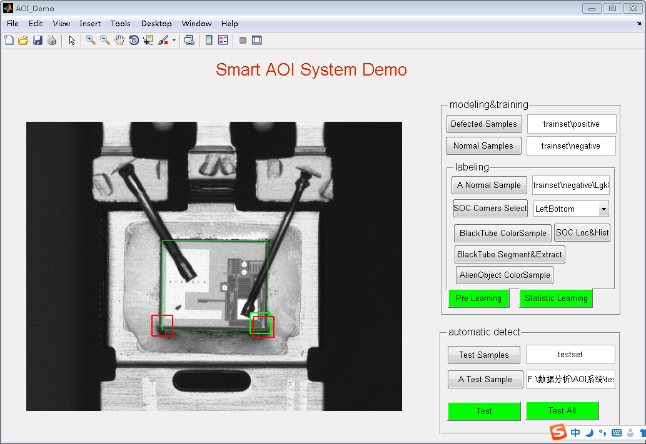Click the Open File folder icon
The image size is (646, 444).
point(23,40)
